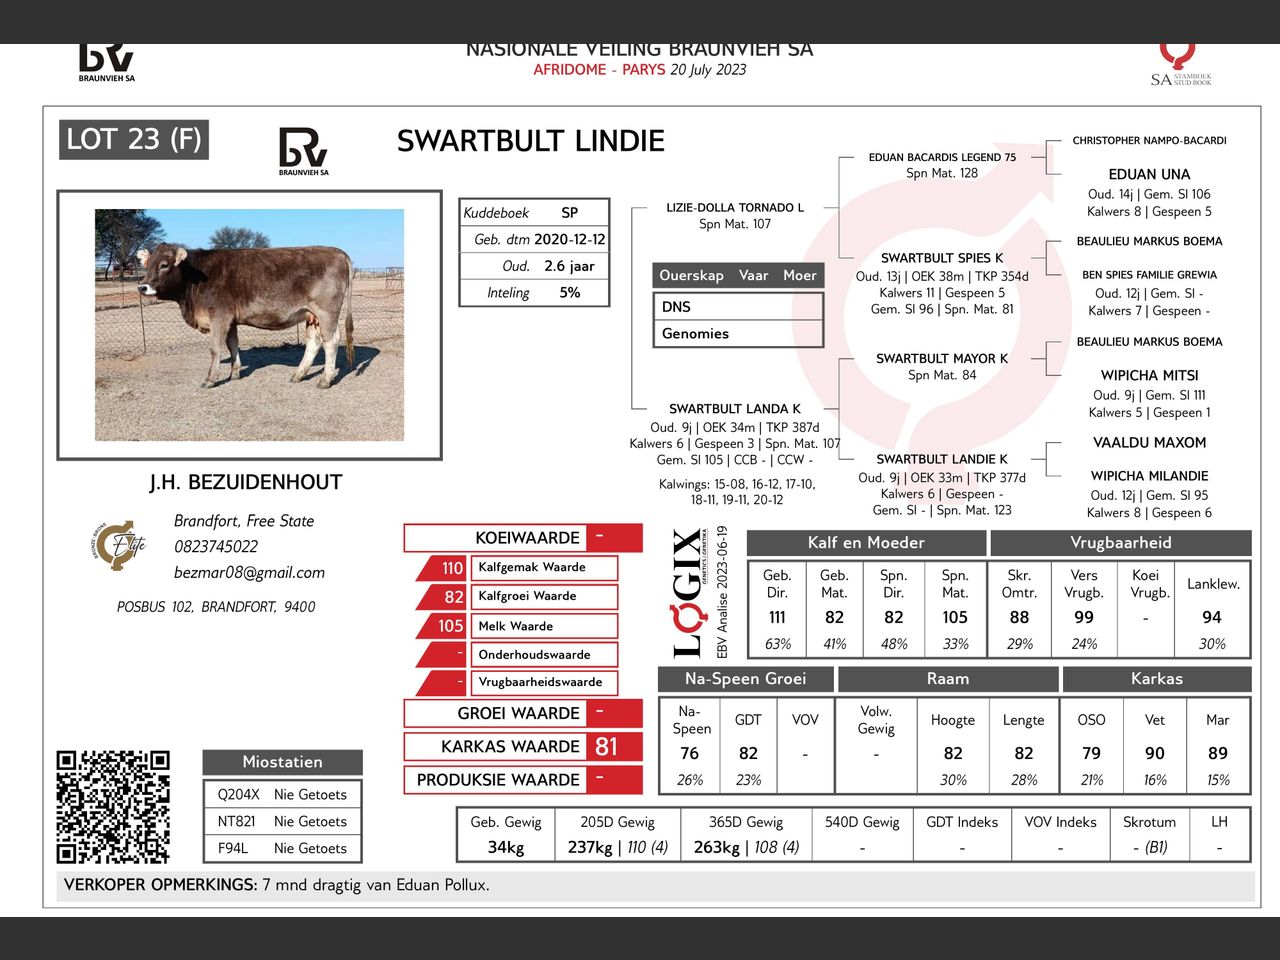Click the Raam section header
The height and width of the screenshot is (960, 1280).
point(948,679)
